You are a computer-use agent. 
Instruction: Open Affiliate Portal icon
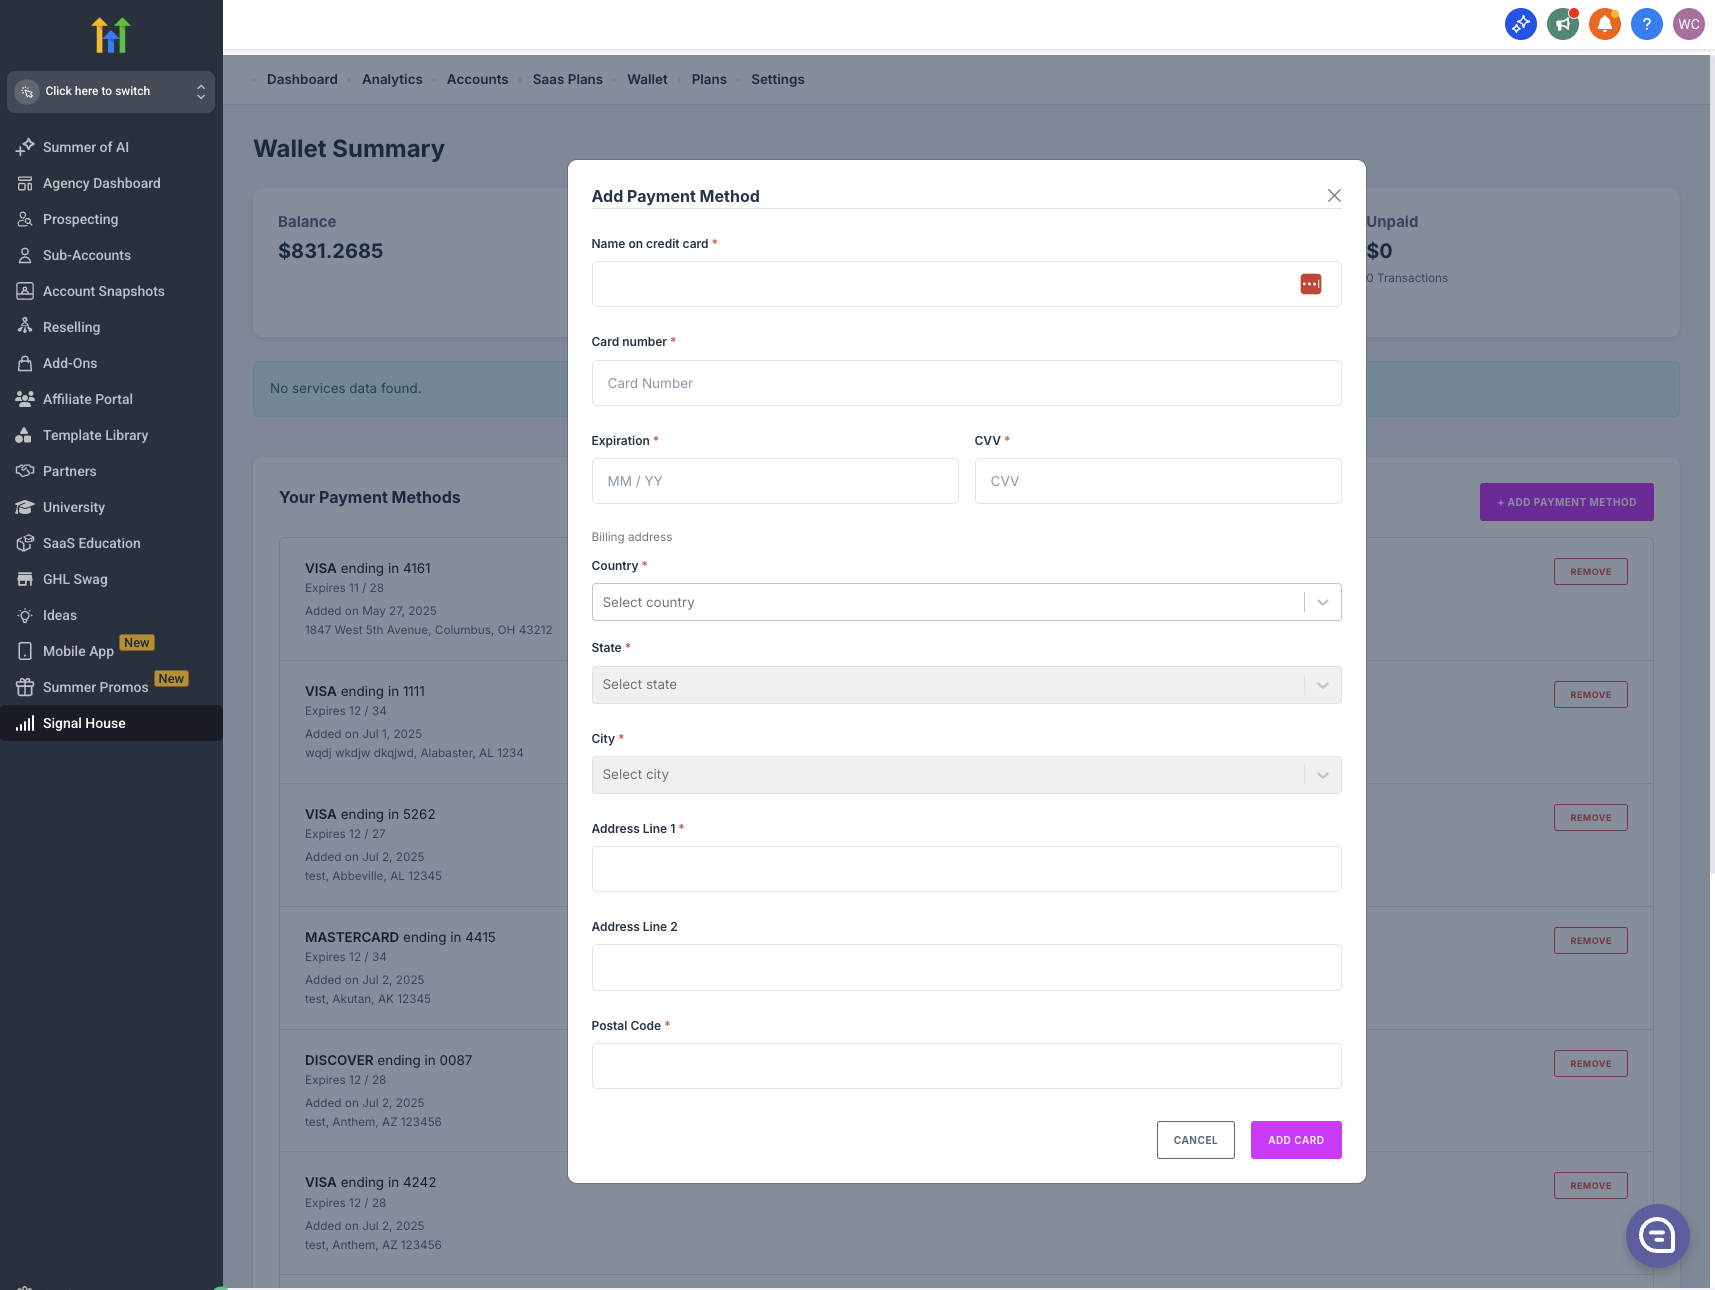click(x=25, y=399)
